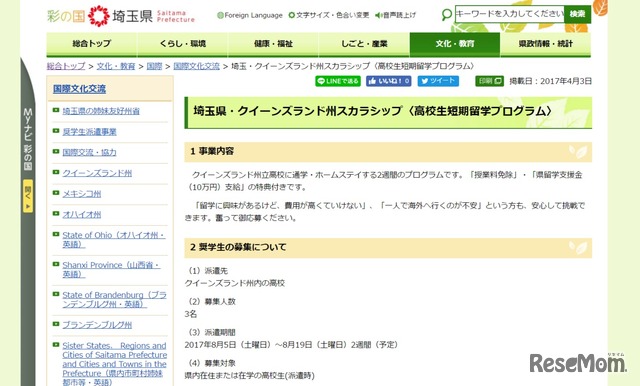Viewport: 640px width, 386px height.
Task: Click 文化・教育 in the breadcrumb
Action: (116, 66)
